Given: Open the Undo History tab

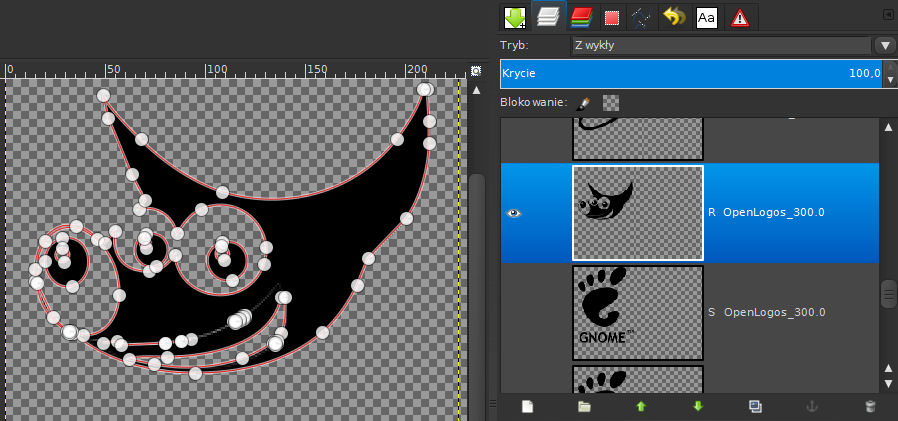Looking at the screenshot, I should click(x=674, y=18).
